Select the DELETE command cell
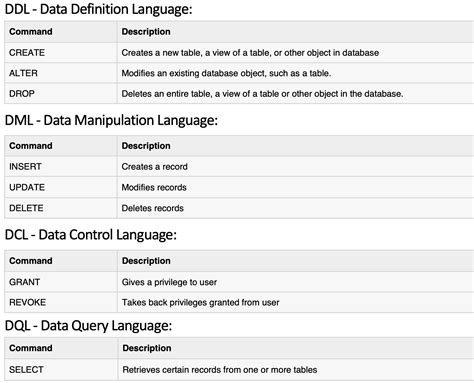 click(61, 208)
